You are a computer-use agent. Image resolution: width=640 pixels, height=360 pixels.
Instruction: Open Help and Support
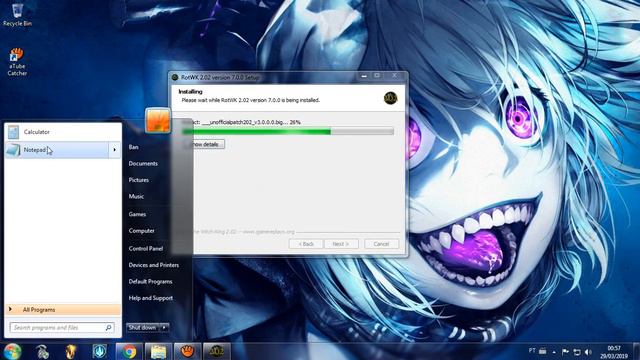pos(151,298)
